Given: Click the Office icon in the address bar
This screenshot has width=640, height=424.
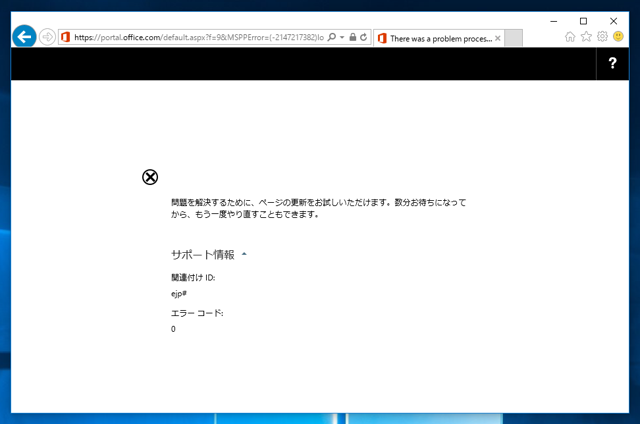Looking at the screenshot, I should (x=65, y=37).
